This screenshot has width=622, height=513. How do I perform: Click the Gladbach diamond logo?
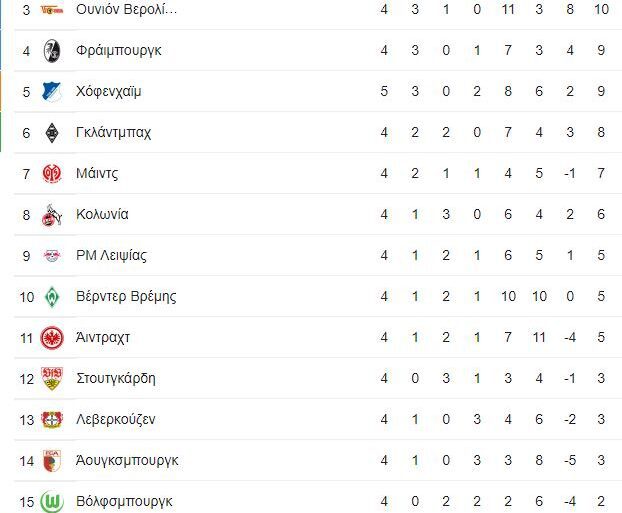tap(52, 133)
